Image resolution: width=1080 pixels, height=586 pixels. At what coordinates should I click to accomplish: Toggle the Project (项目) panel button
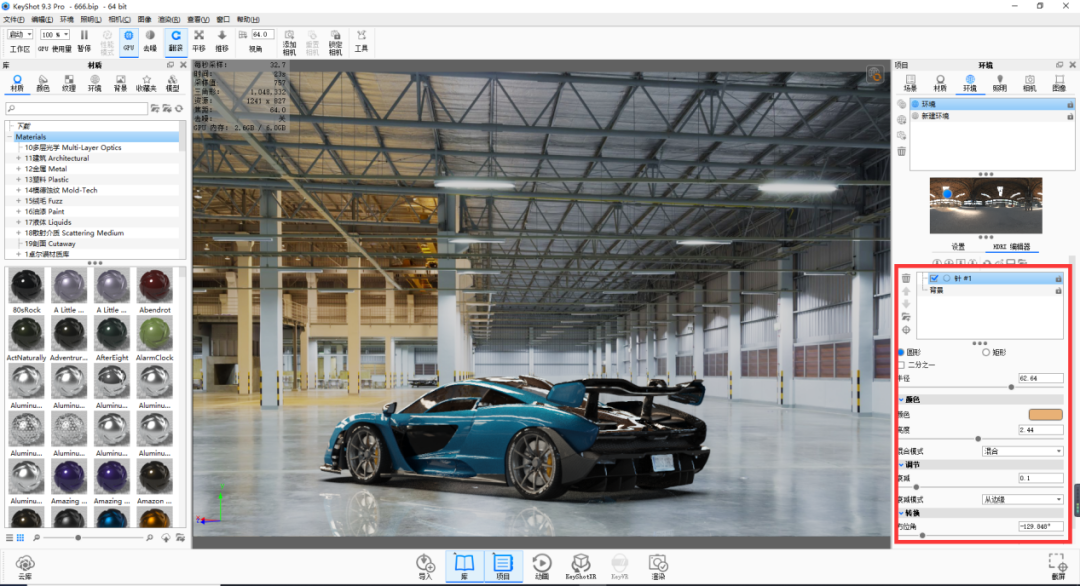[x=503, y=567]
